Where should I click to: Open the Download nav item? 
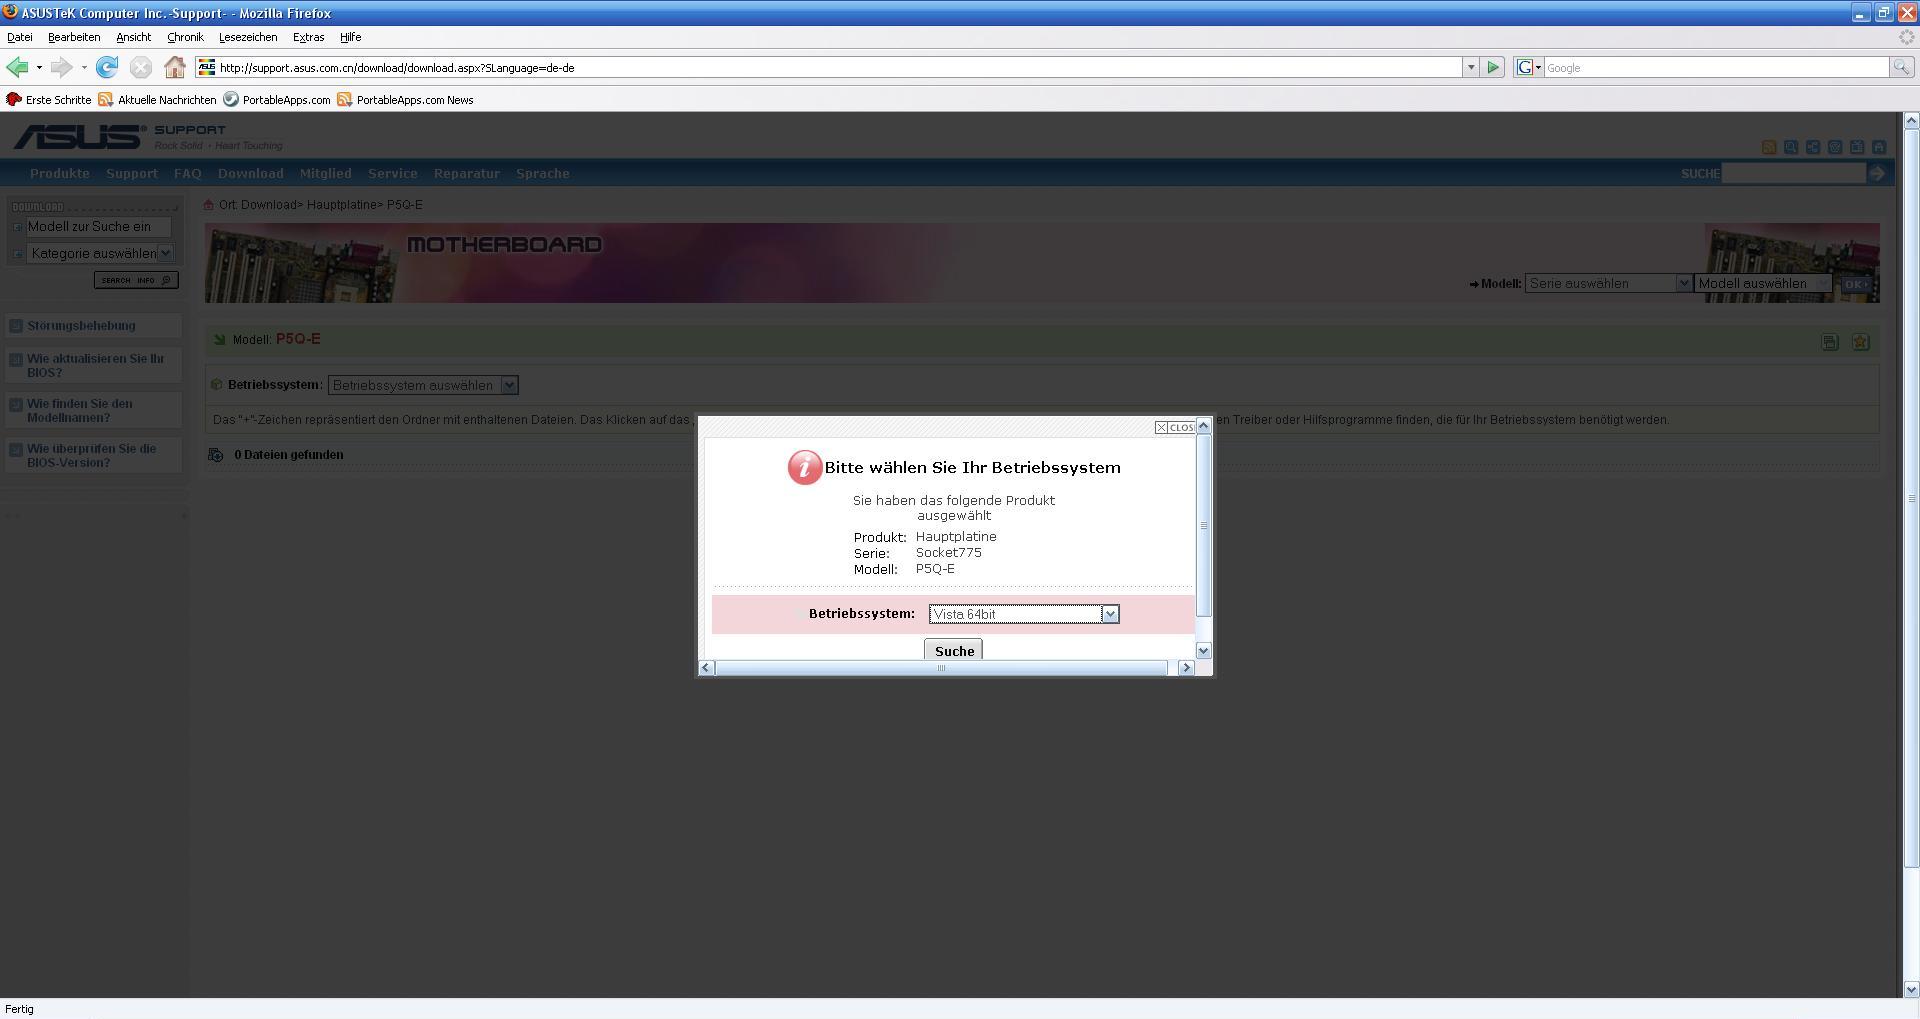click(x=251, y=173)
